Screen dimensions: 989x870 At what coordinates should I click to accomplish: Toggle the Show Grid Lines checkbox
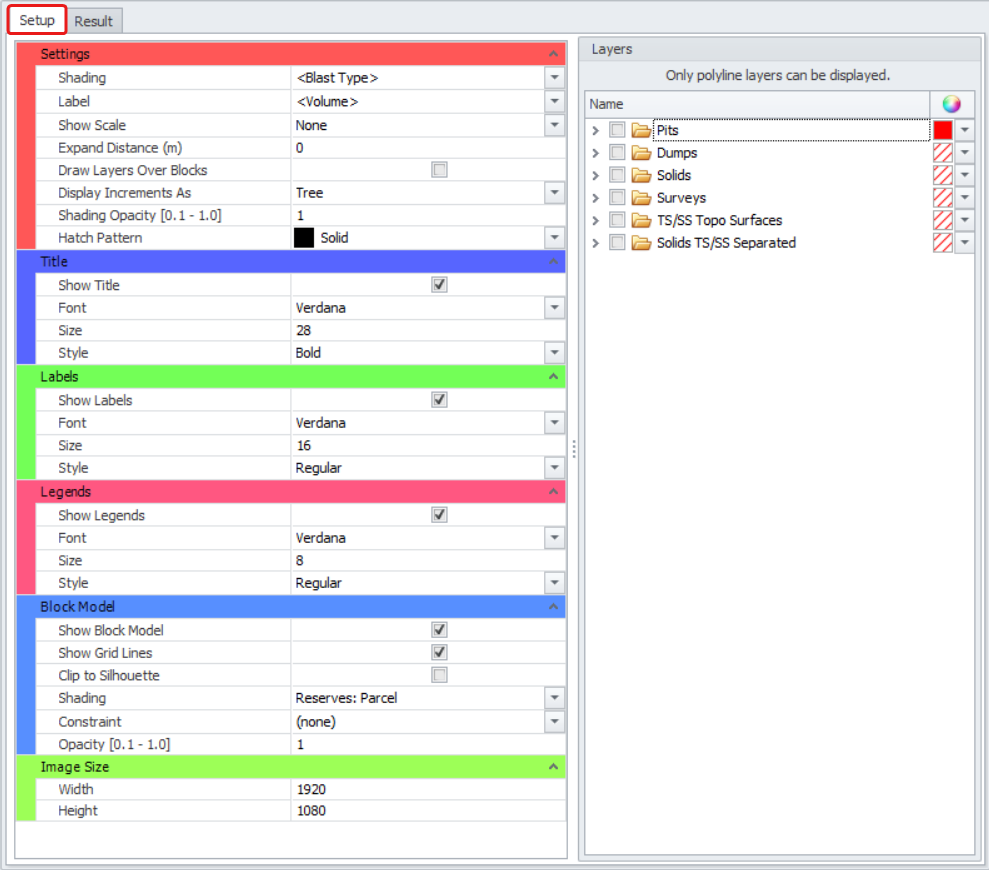[440, 652]
